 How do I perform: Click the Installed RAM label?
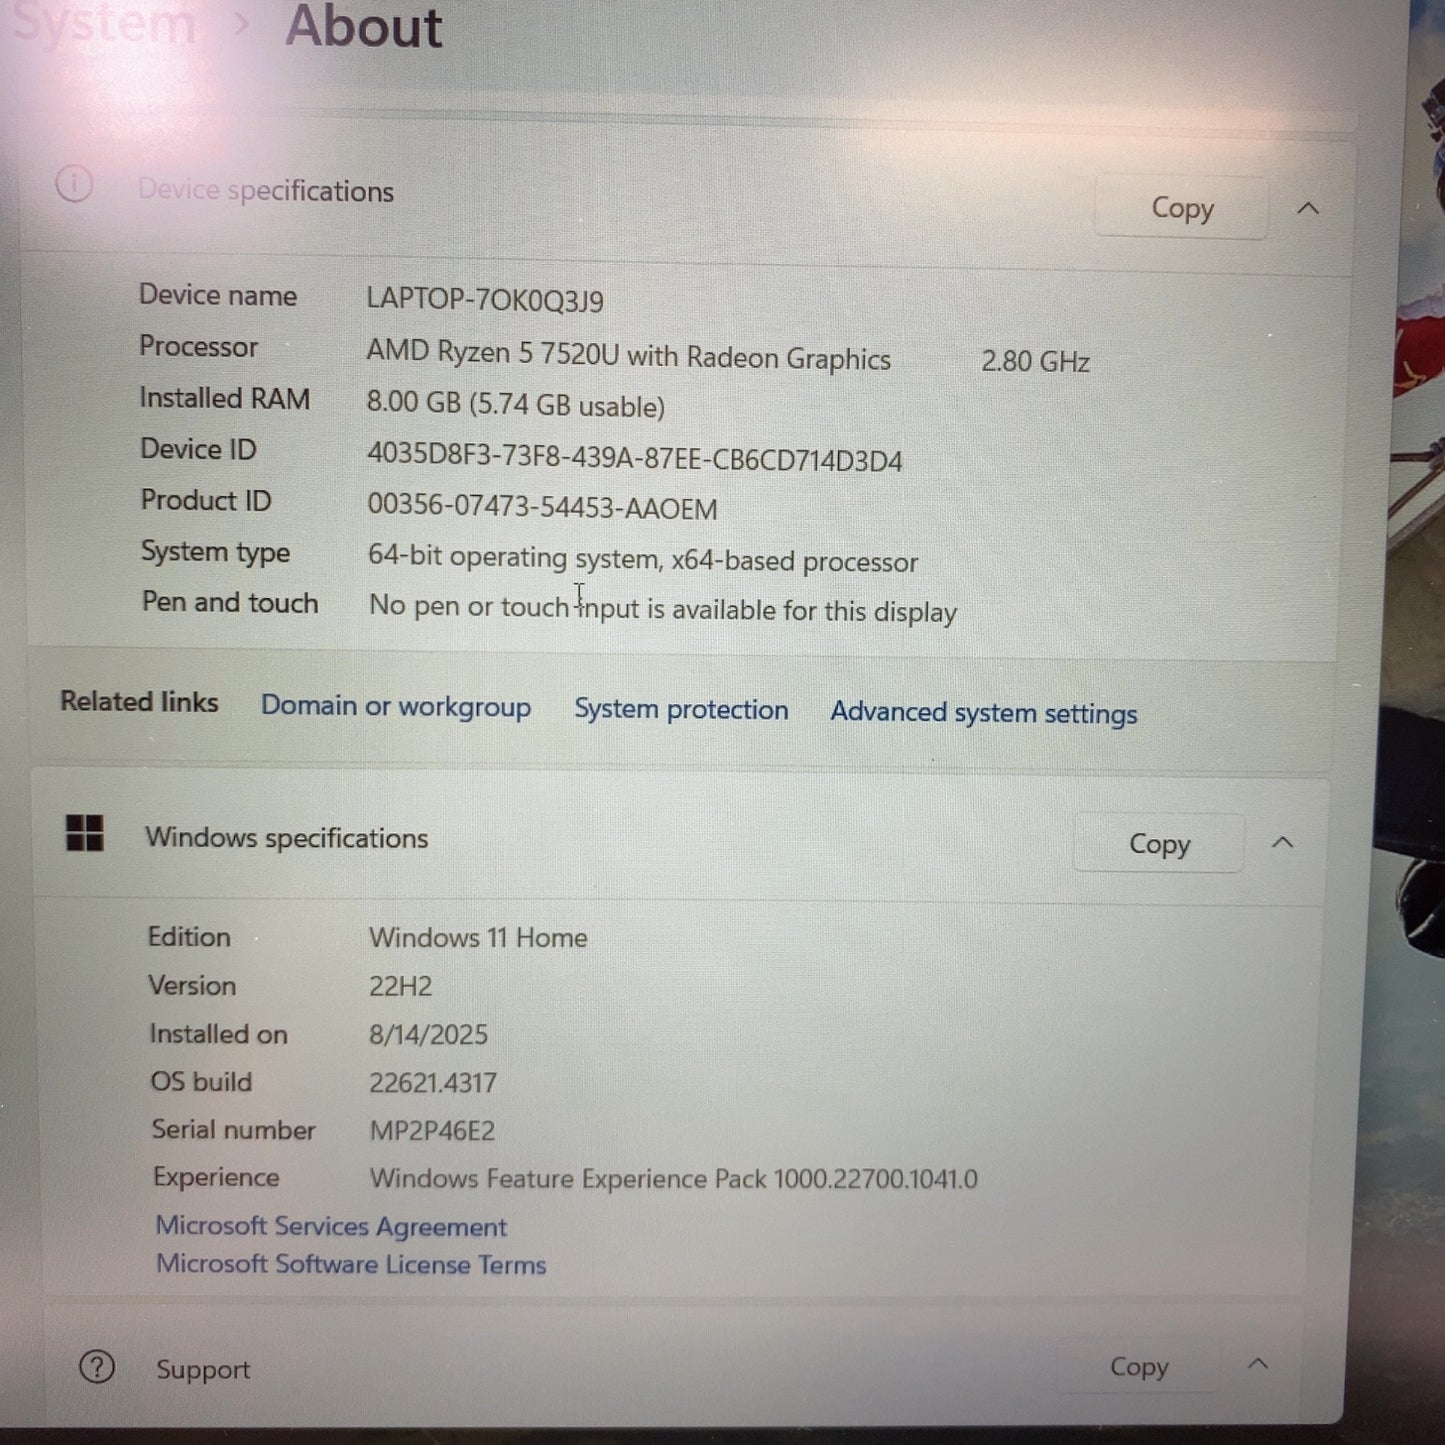click(225, 398)
